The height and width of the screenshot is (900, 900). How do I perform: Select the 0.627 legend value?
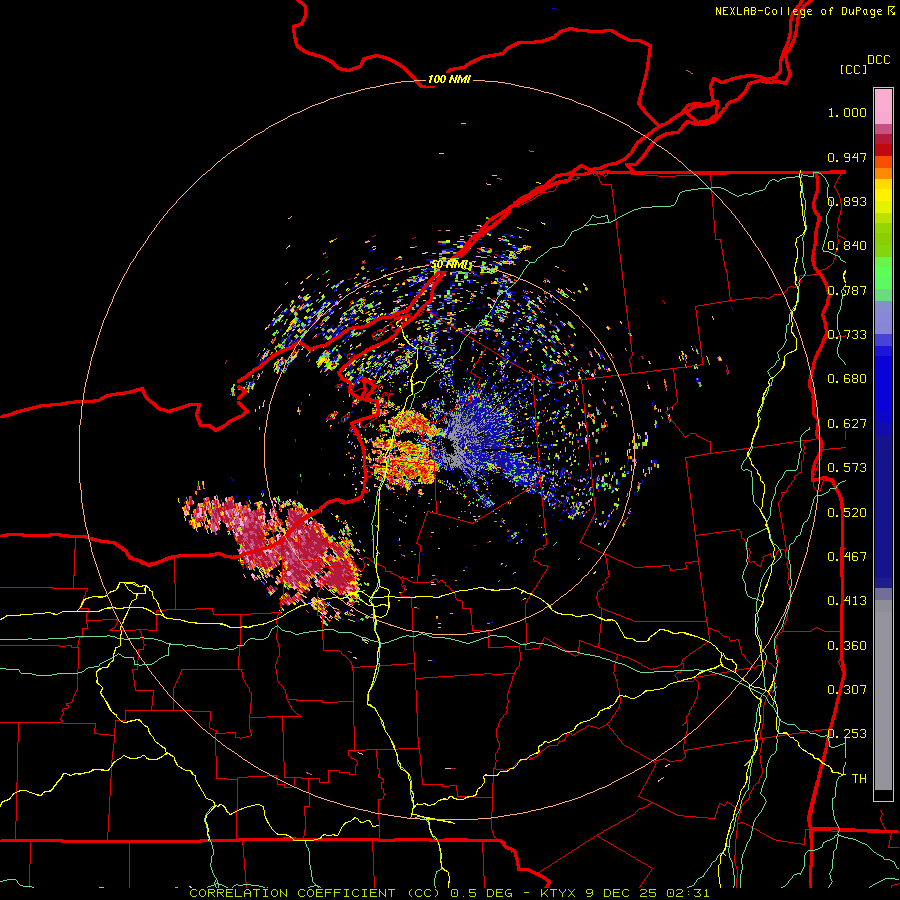click(847, 424)
